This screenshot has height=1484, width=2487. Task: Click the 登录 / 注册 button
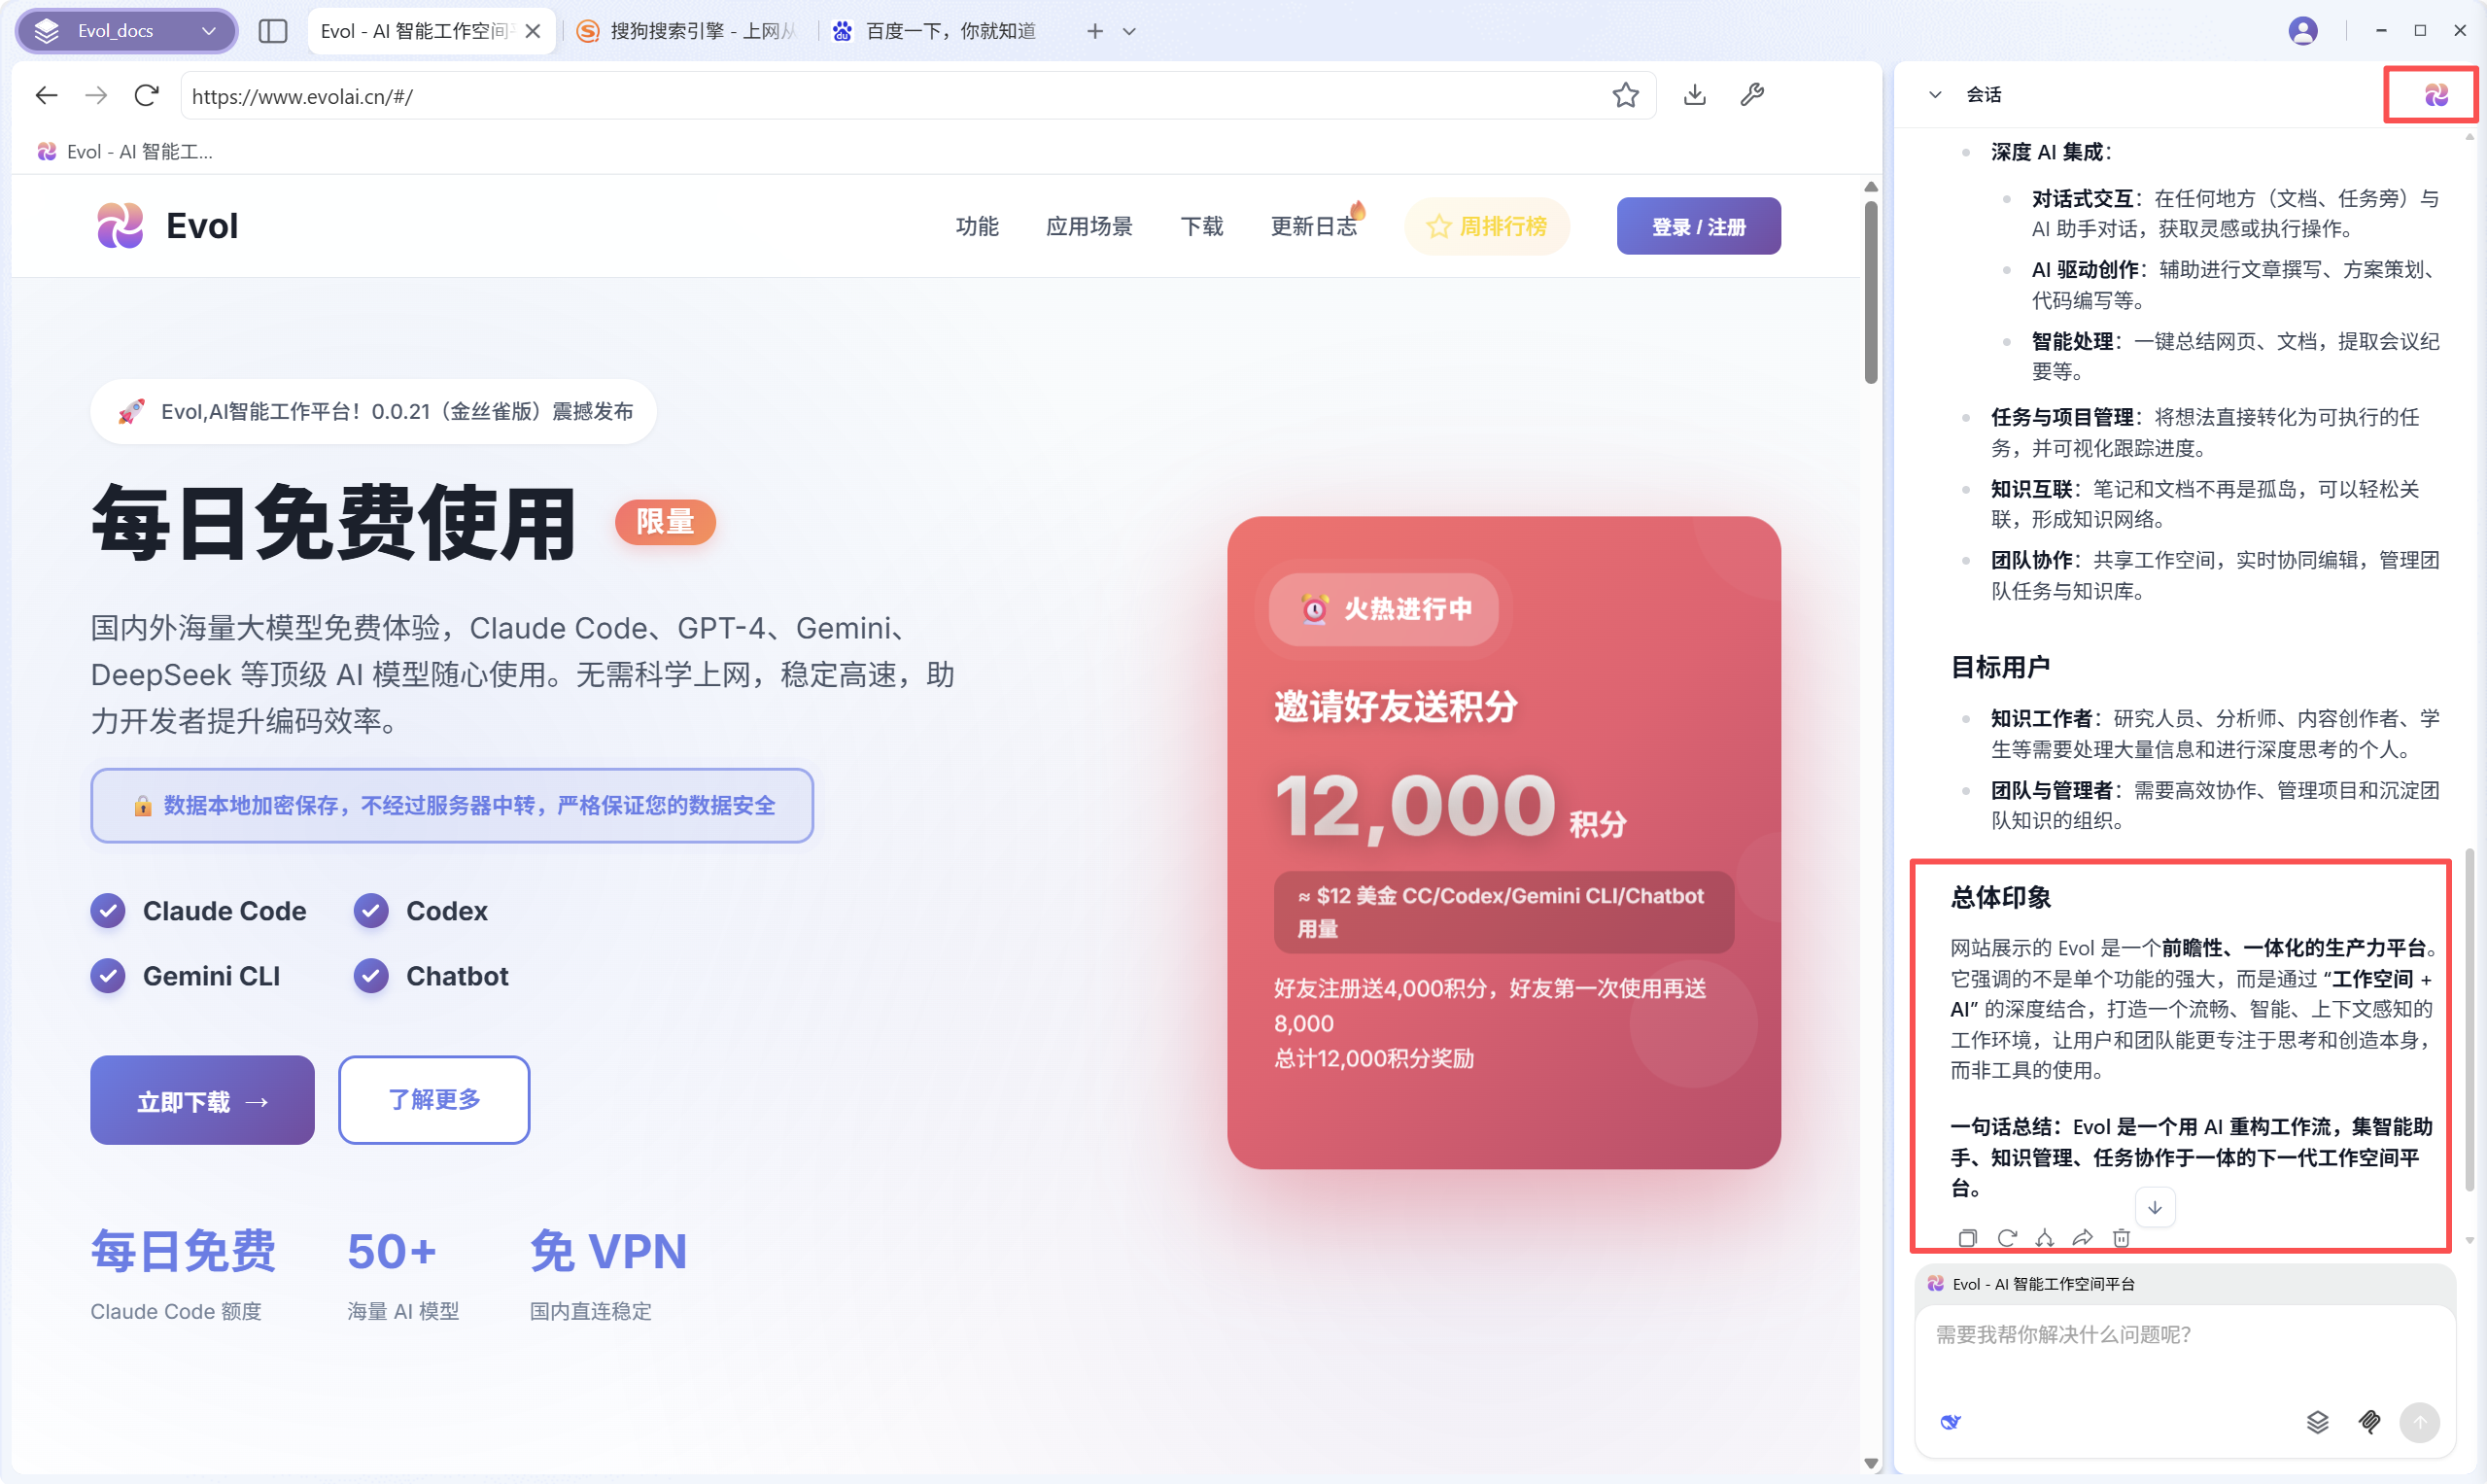[1698, 226]
